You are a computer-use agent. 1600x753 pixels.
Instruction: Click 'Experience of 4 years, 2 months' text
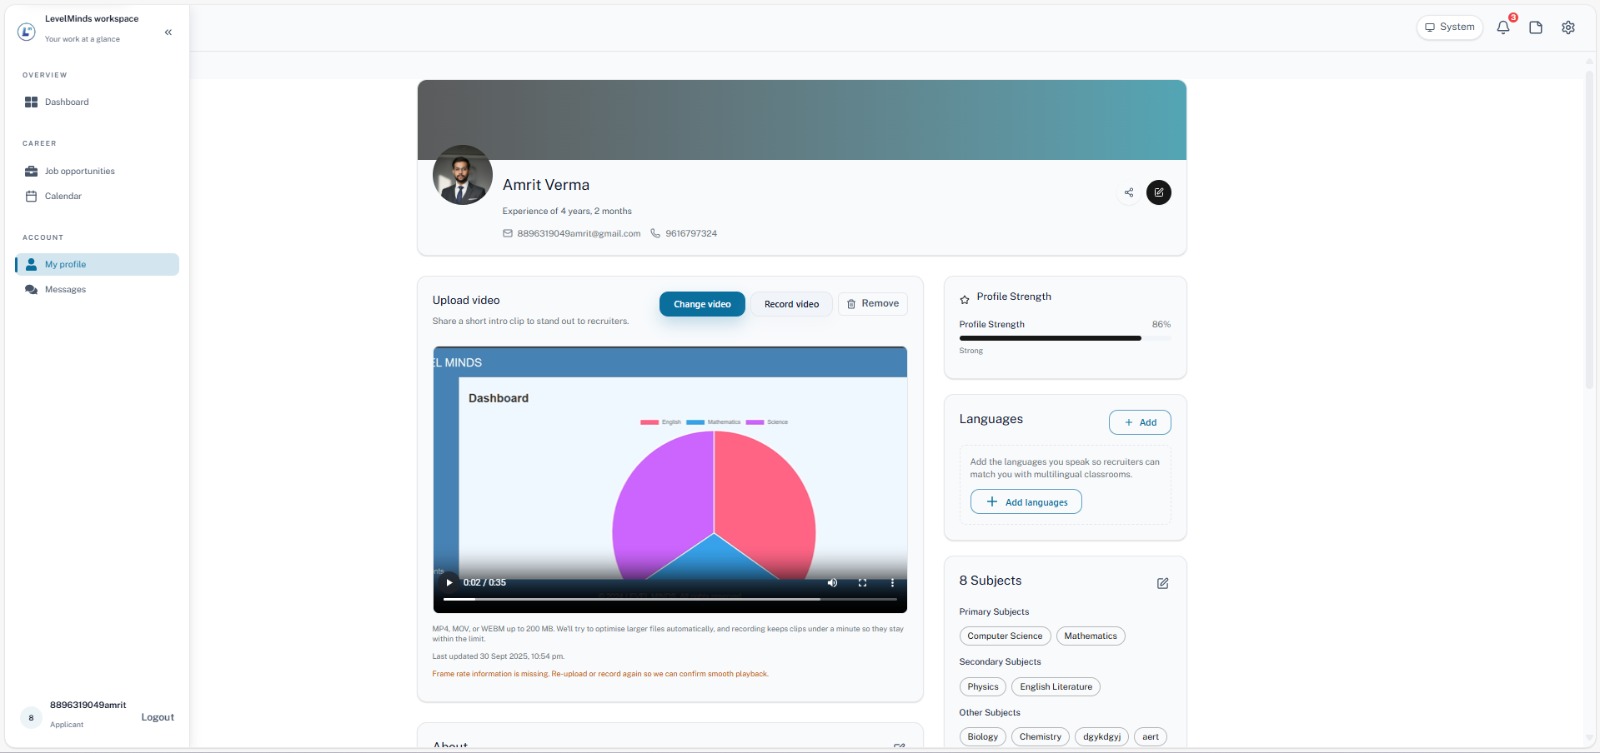pos(567,211)
